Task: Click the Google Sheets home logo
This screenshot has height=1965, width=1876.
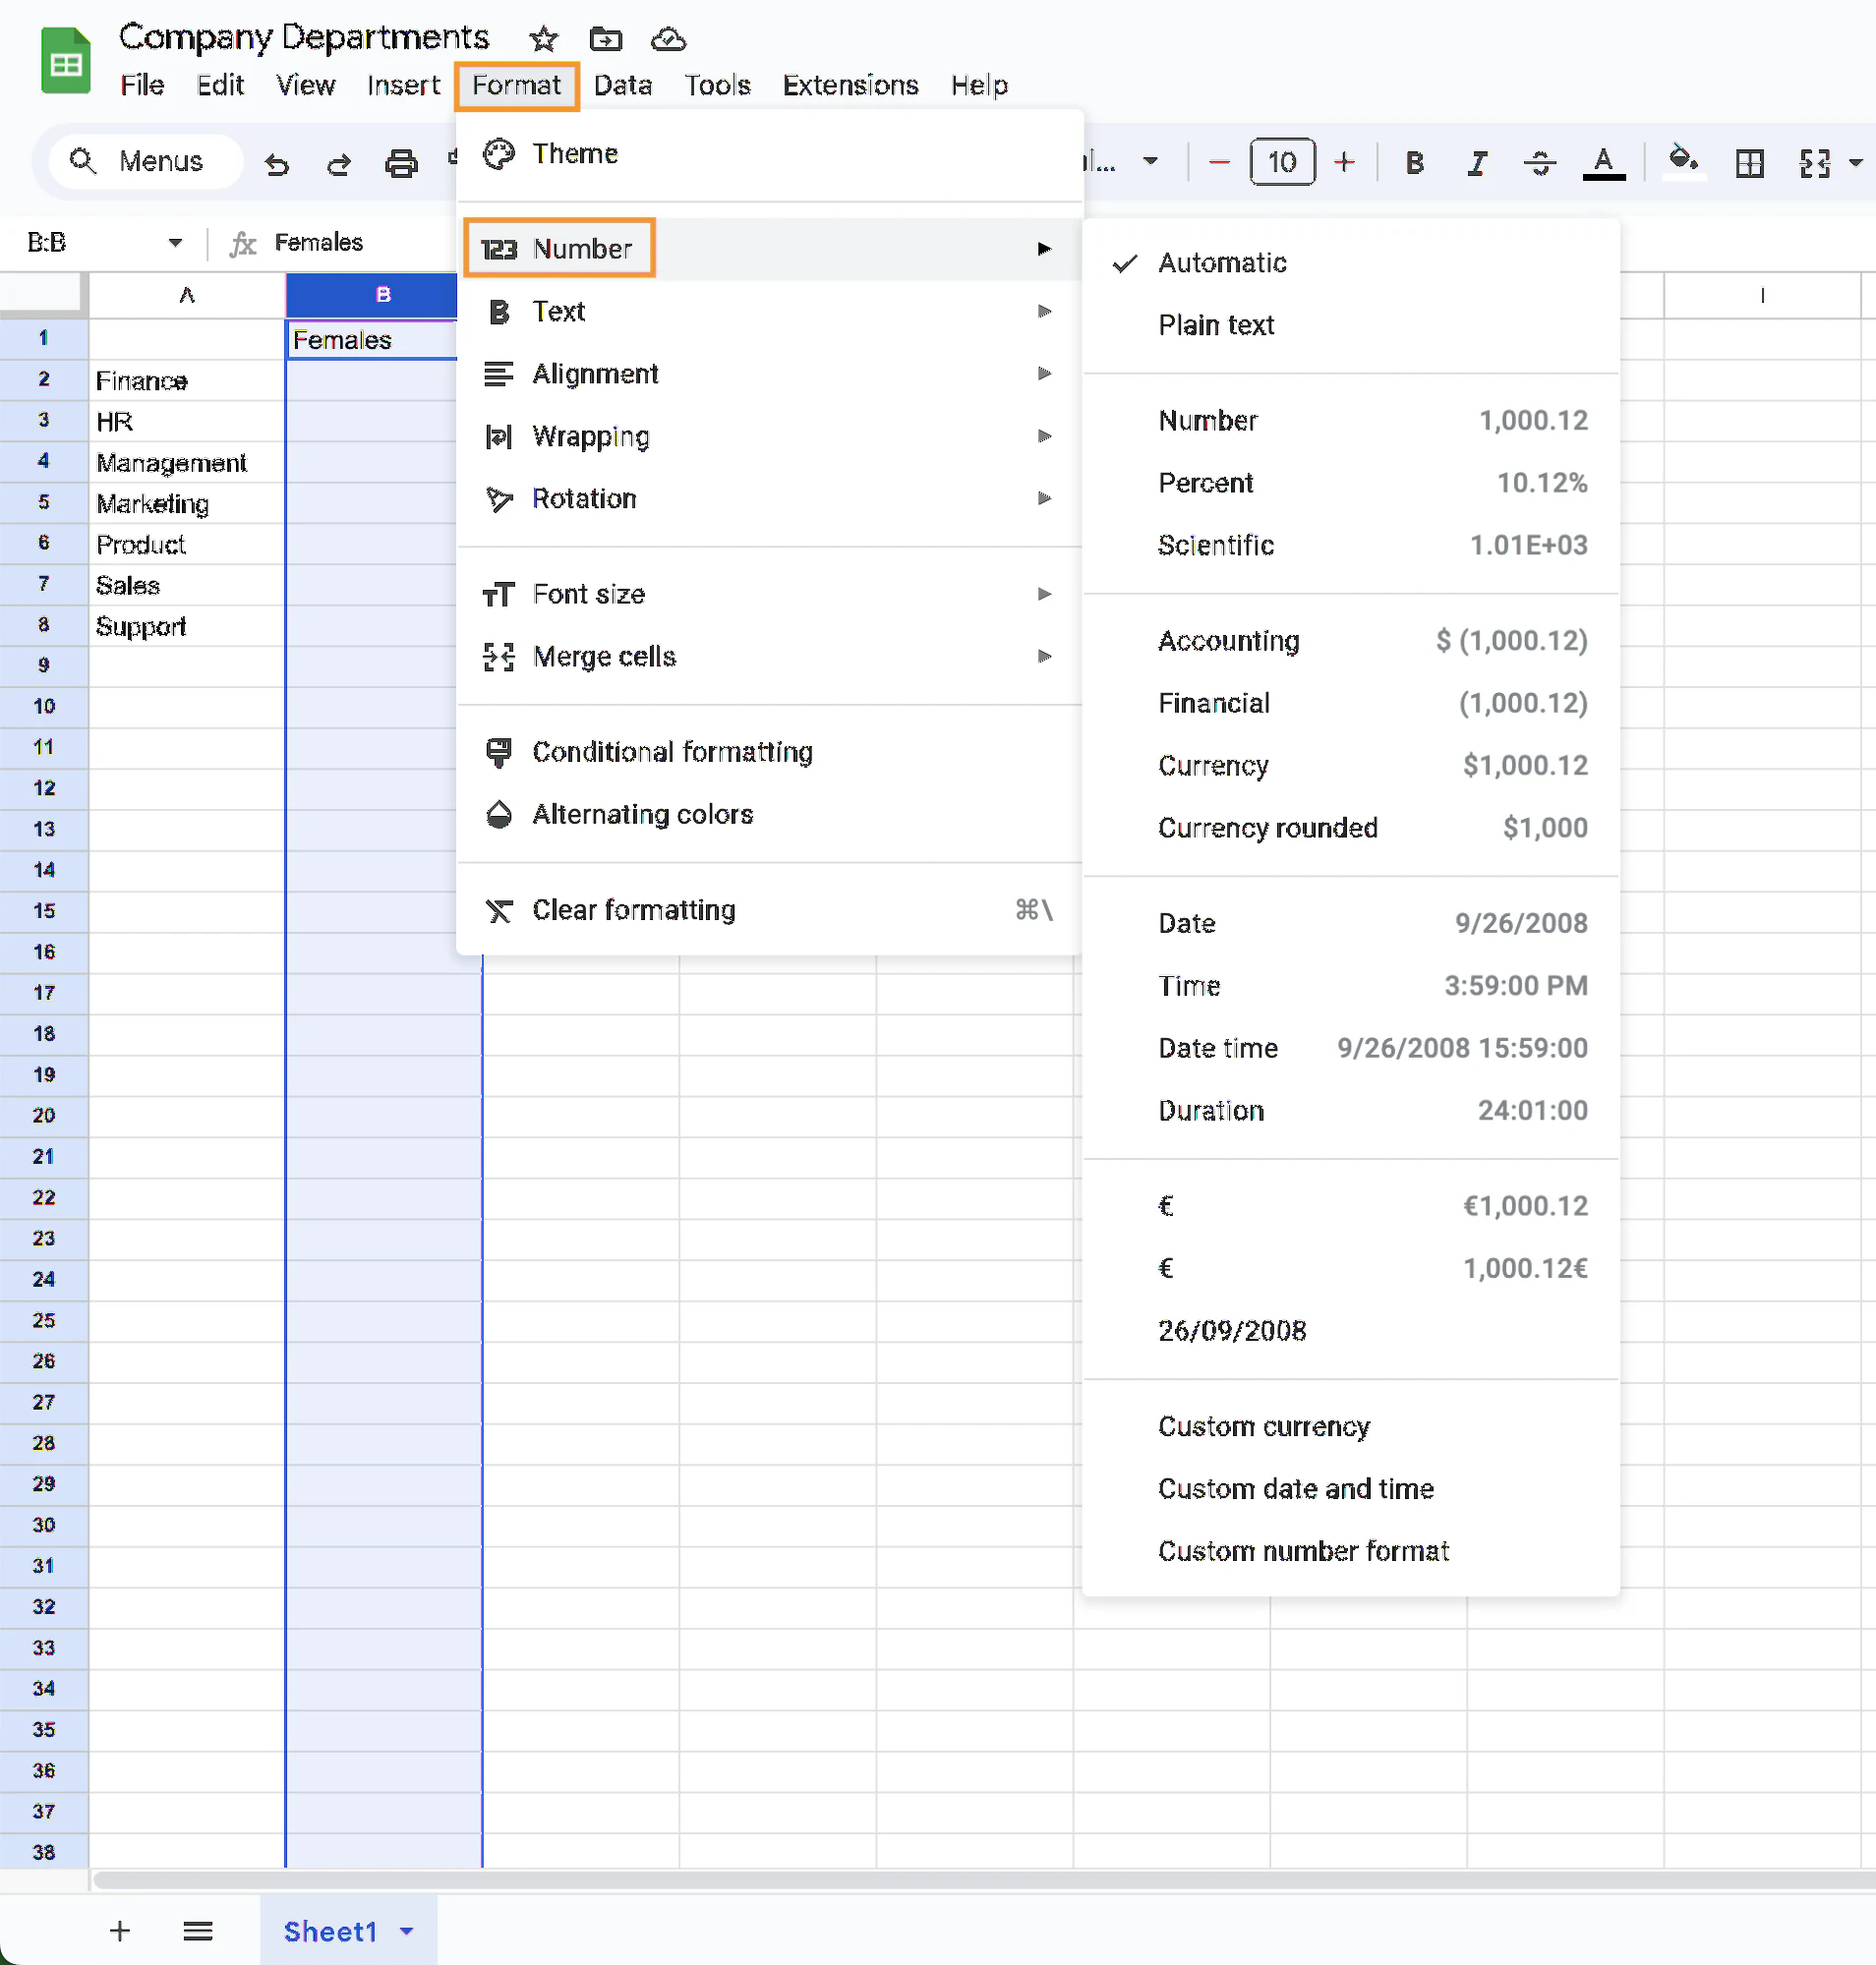Action: click(65, 62)
